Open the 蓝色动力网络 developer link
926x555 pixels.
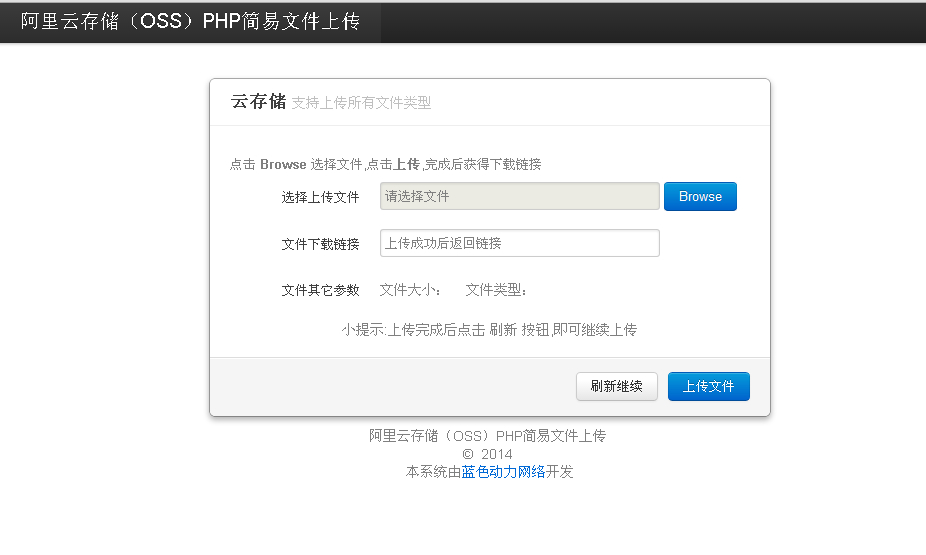(x=503, y=472)
